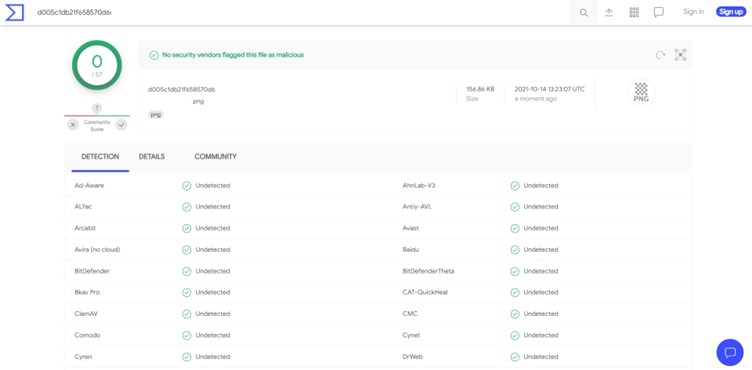752x370 pixels.
Task: Click the Undetected result for Antiy-AVL
Action: coord(540,207)
